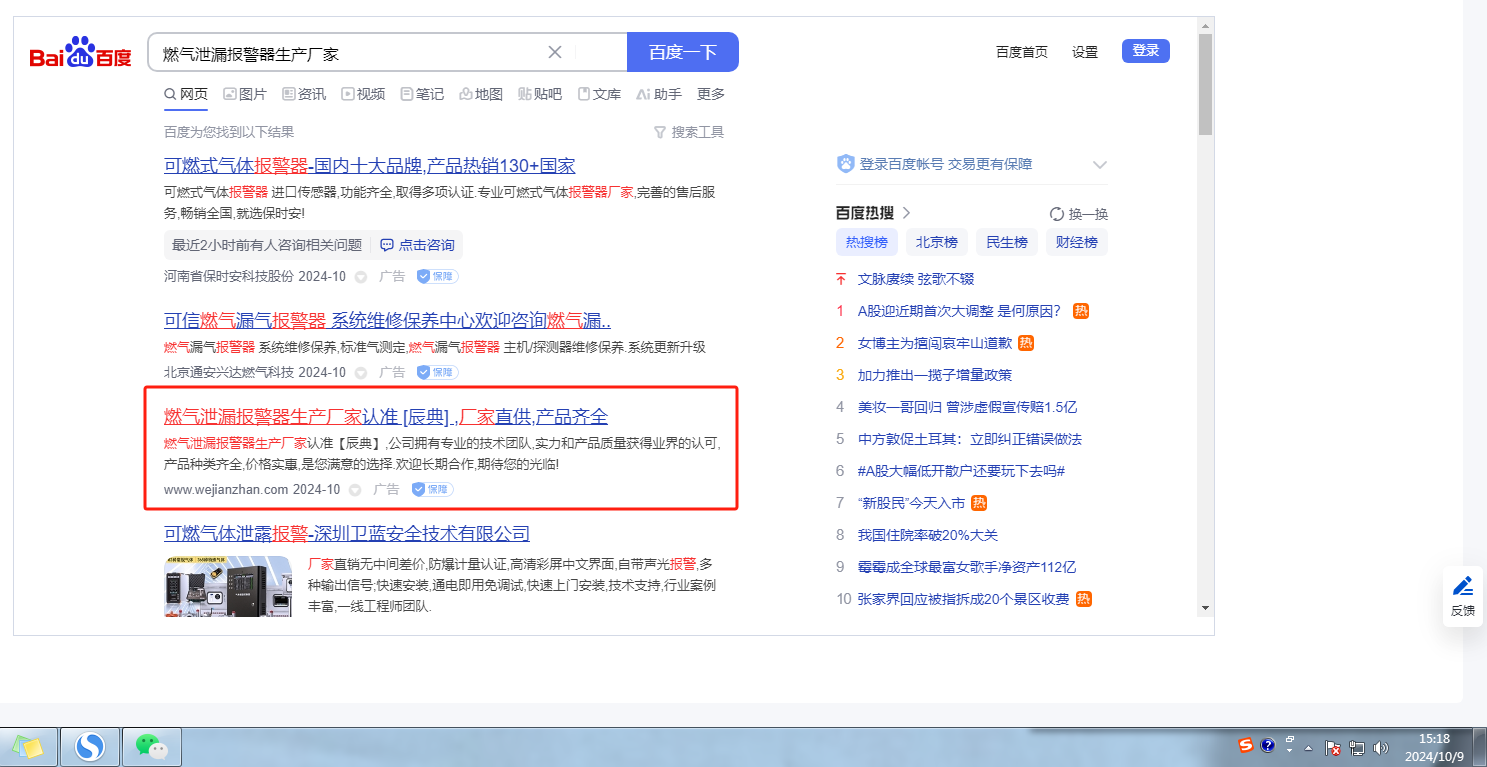Expand the 登录百度帐号 security notice chevron
This screenshot has height=767, width=1487.
pos(1100,165)
